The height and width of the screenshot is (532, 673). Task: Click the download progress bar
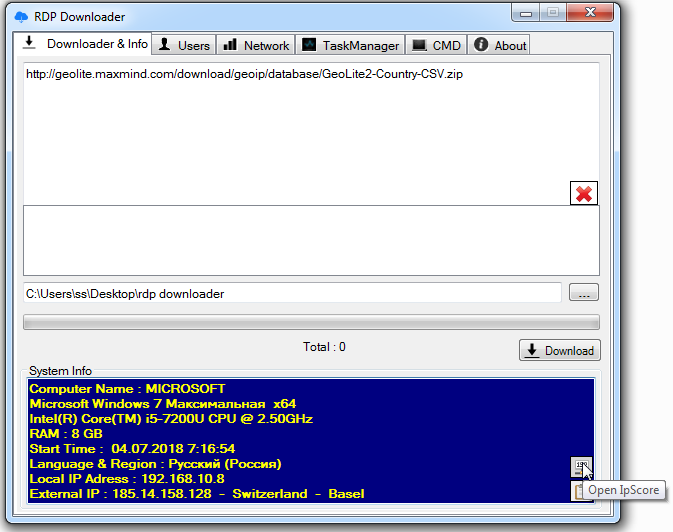(311, 322)
